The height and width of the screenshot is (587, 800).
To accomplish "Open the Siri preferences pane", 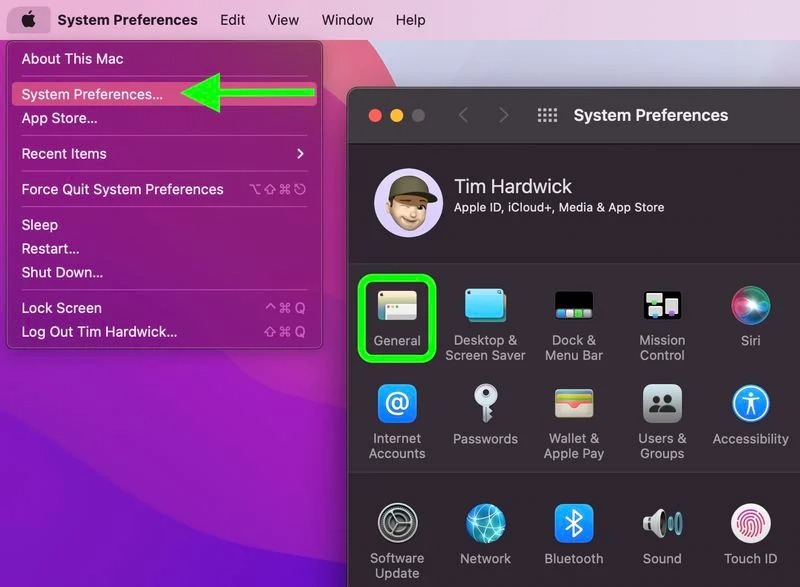I will coord(751,317).
